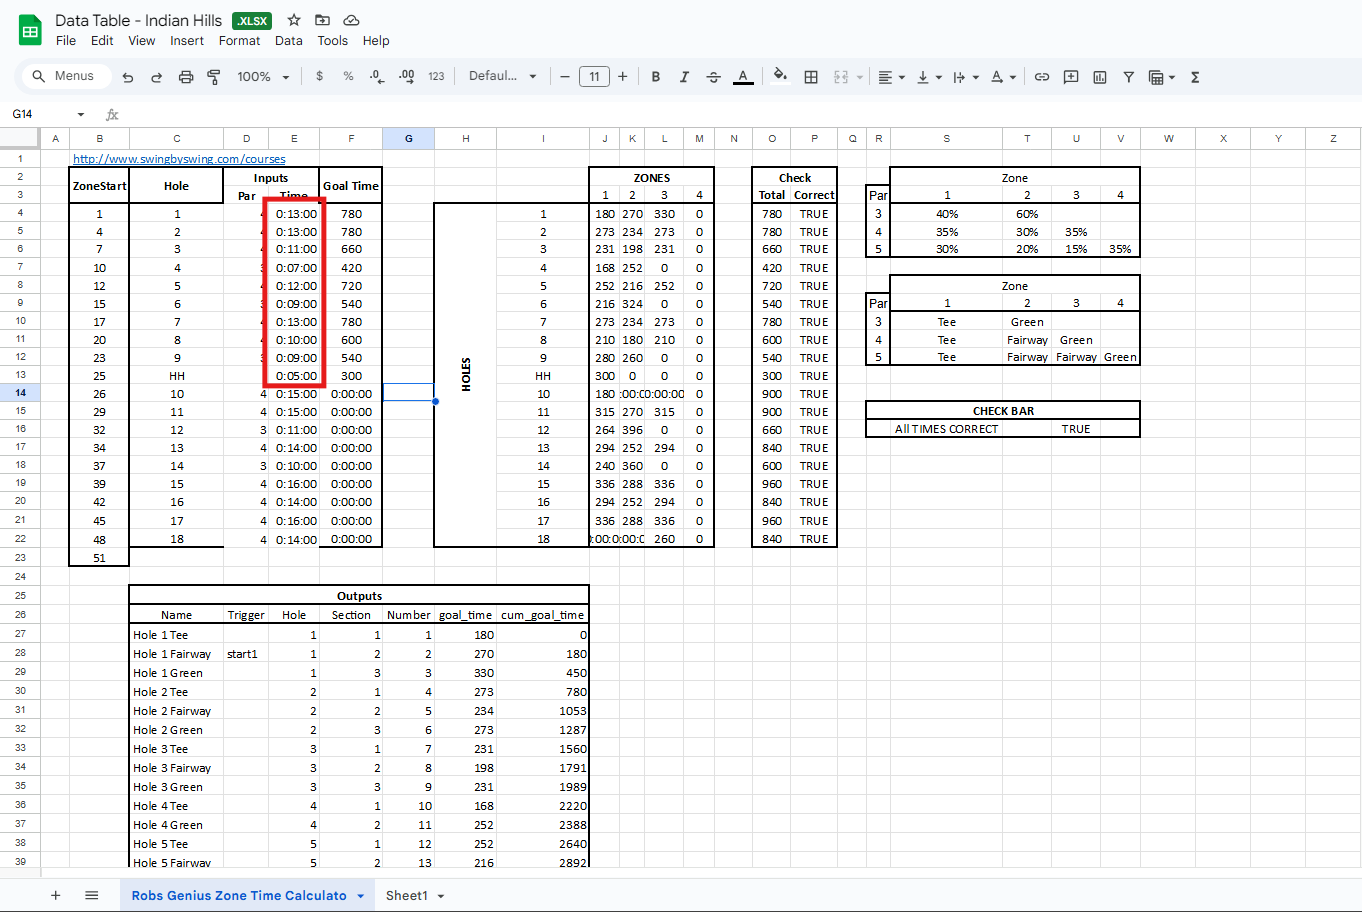Image resolution: width=1362 pixels, height=912 pixels.
Task: Click the Insert link icon
Action: [1042, 77]
